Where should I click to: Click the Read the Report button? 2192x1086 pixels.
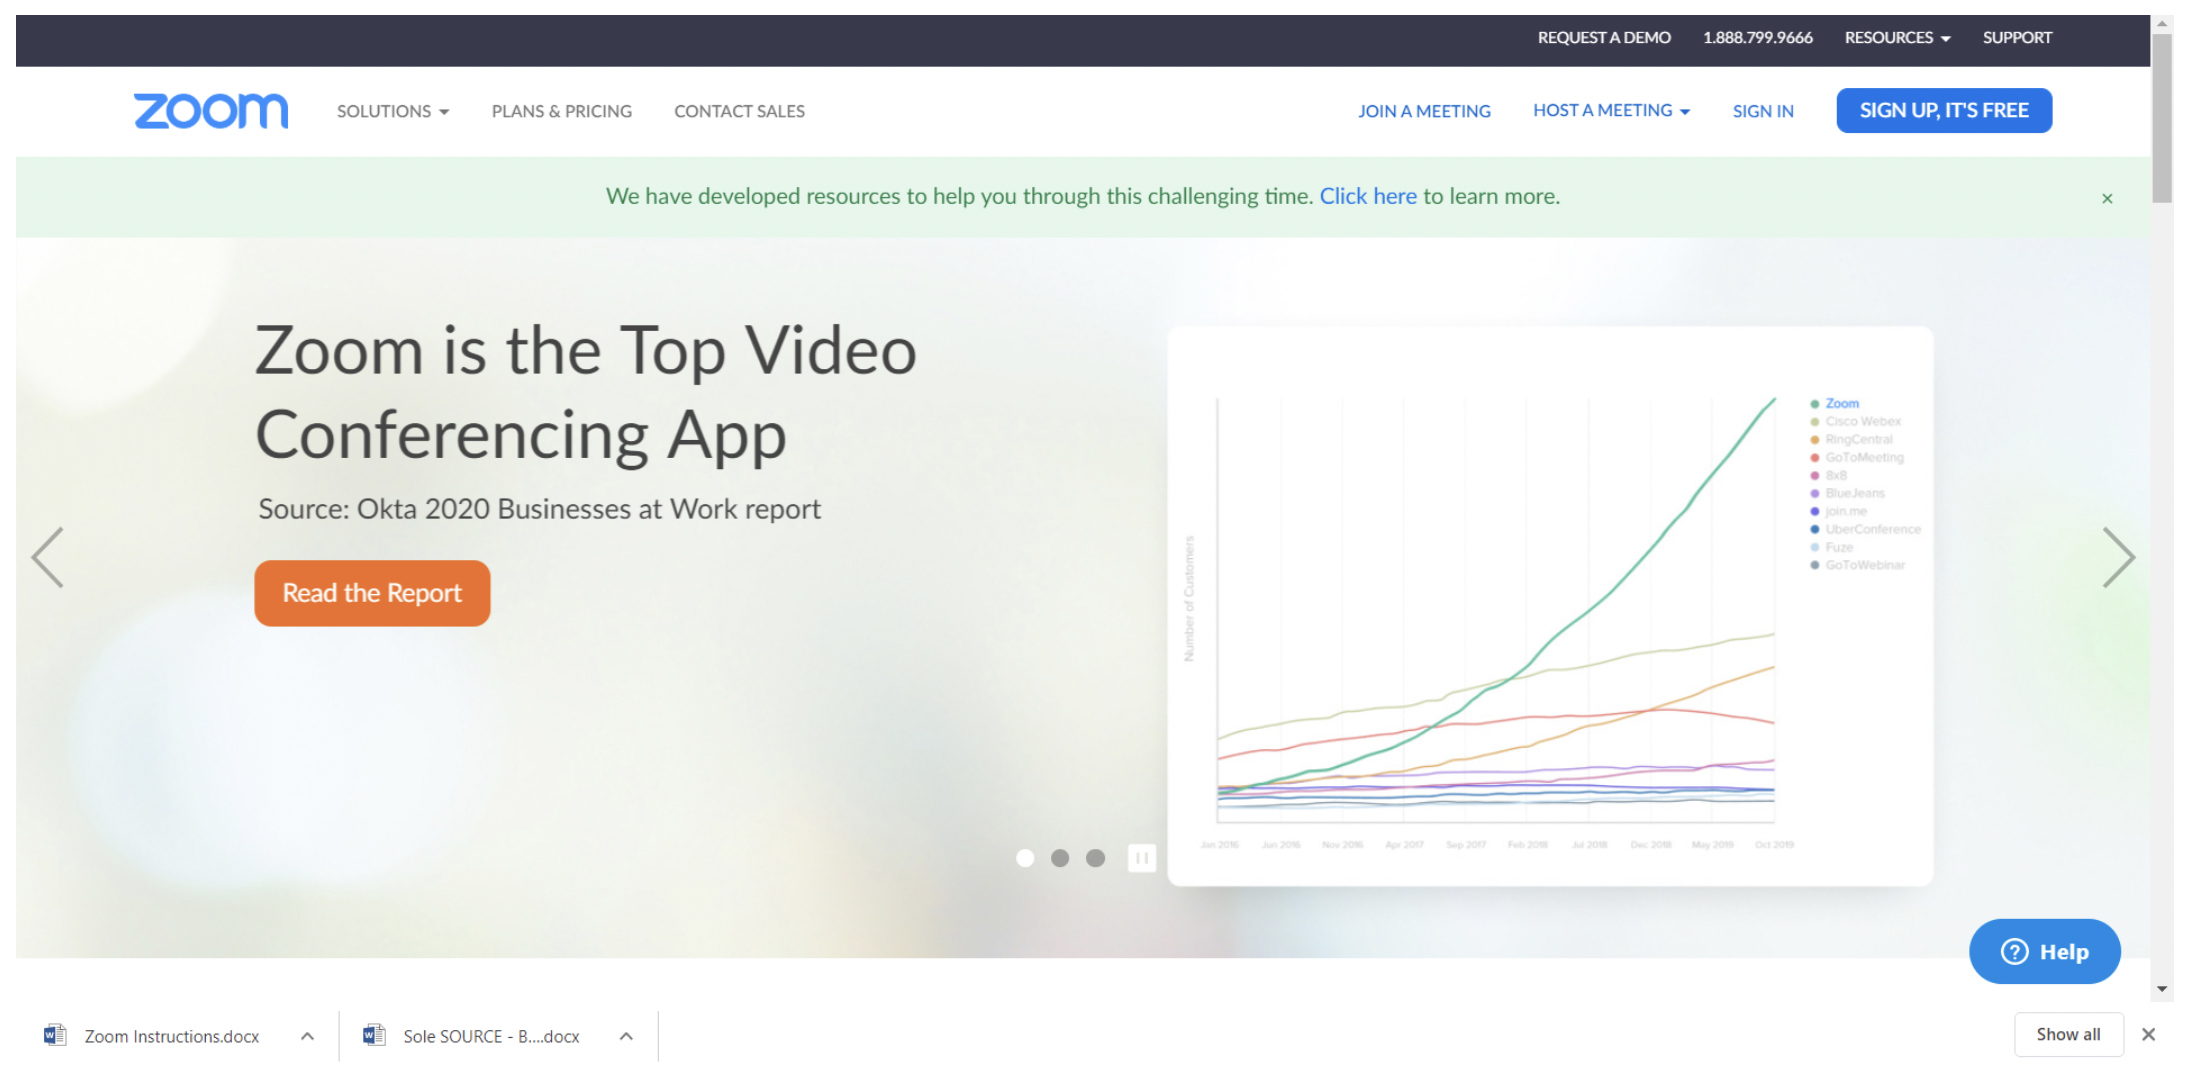pos(372,593)
